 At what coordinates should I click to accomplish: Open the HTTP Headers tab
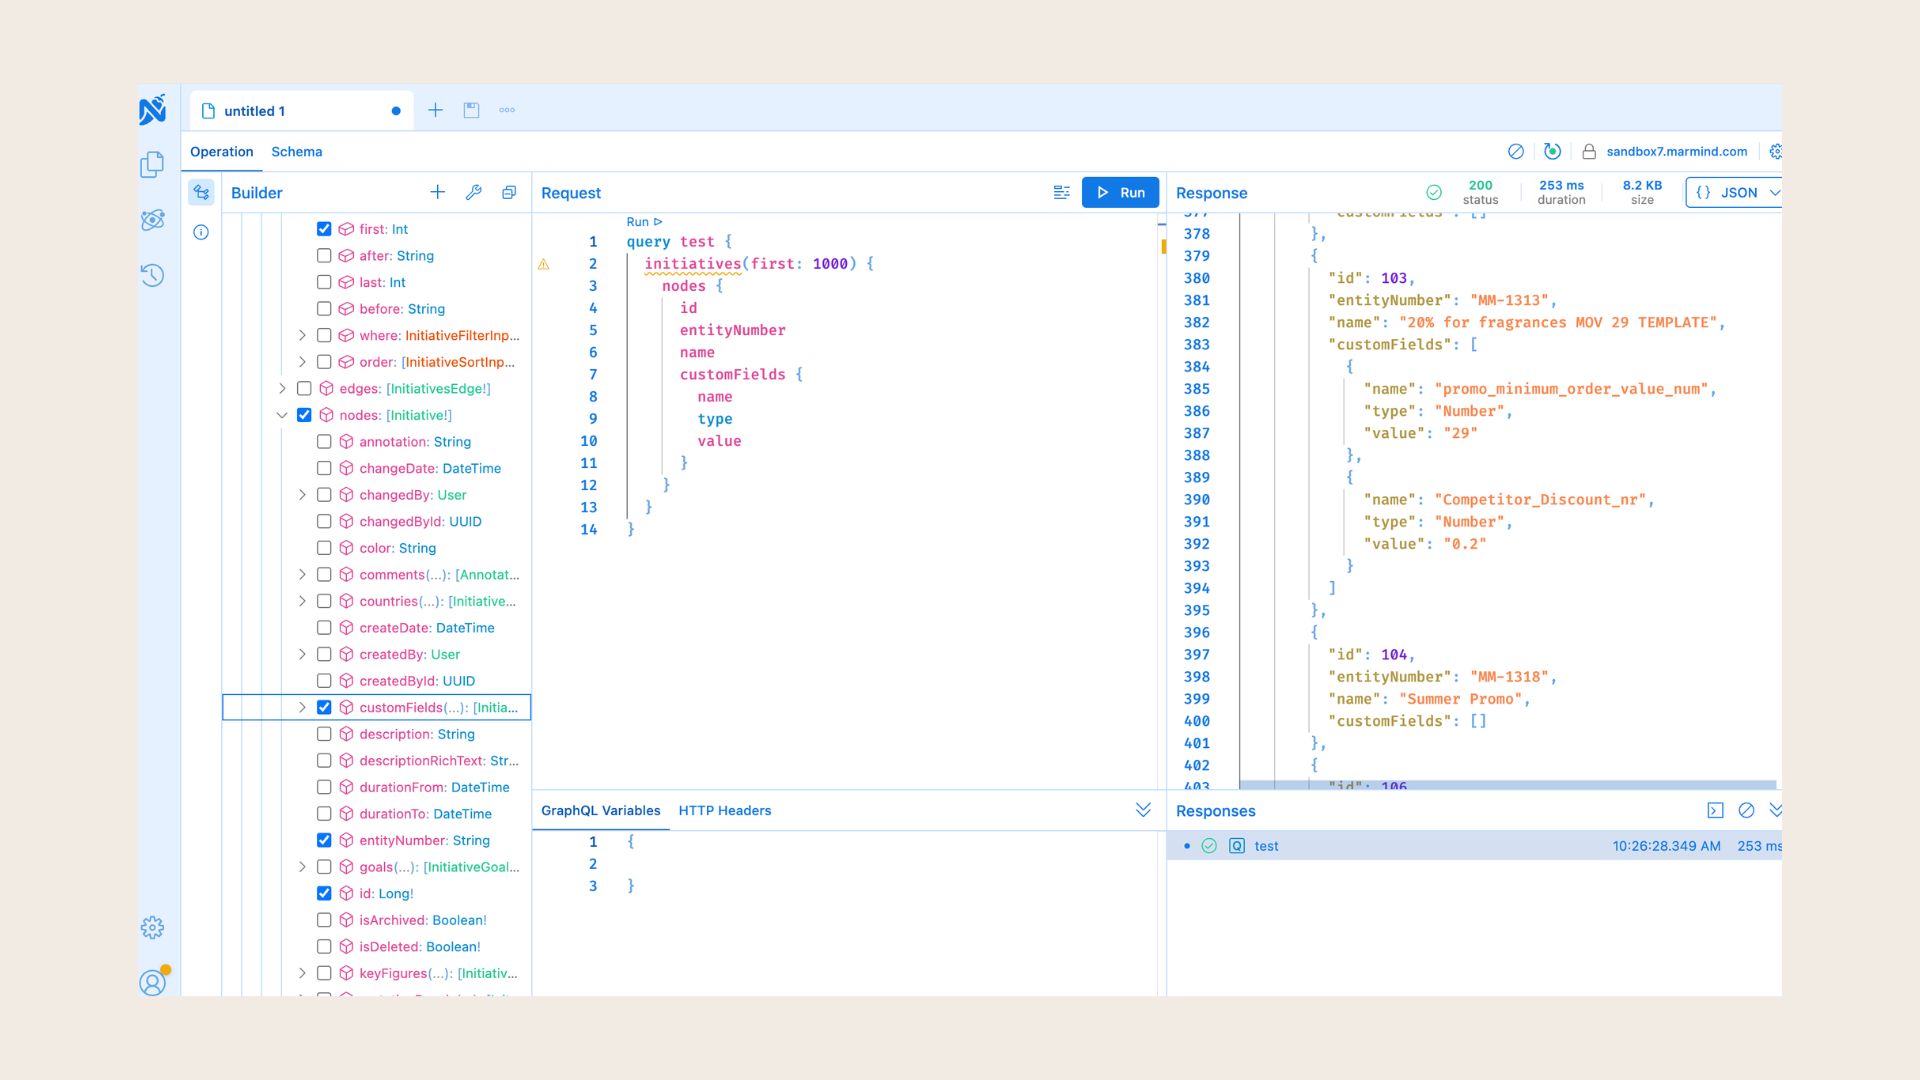point(724,810)
